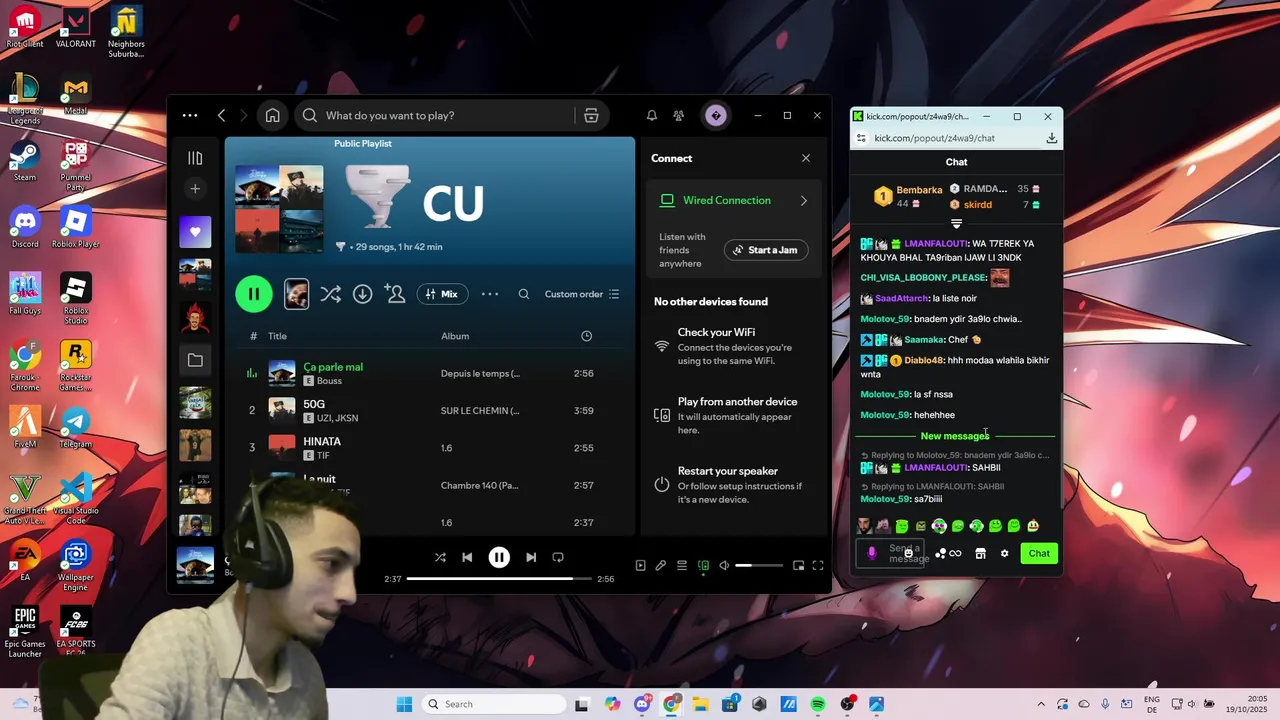Open the Spotify three-dots app menu

pyautogui.click(x=190, y=115)
